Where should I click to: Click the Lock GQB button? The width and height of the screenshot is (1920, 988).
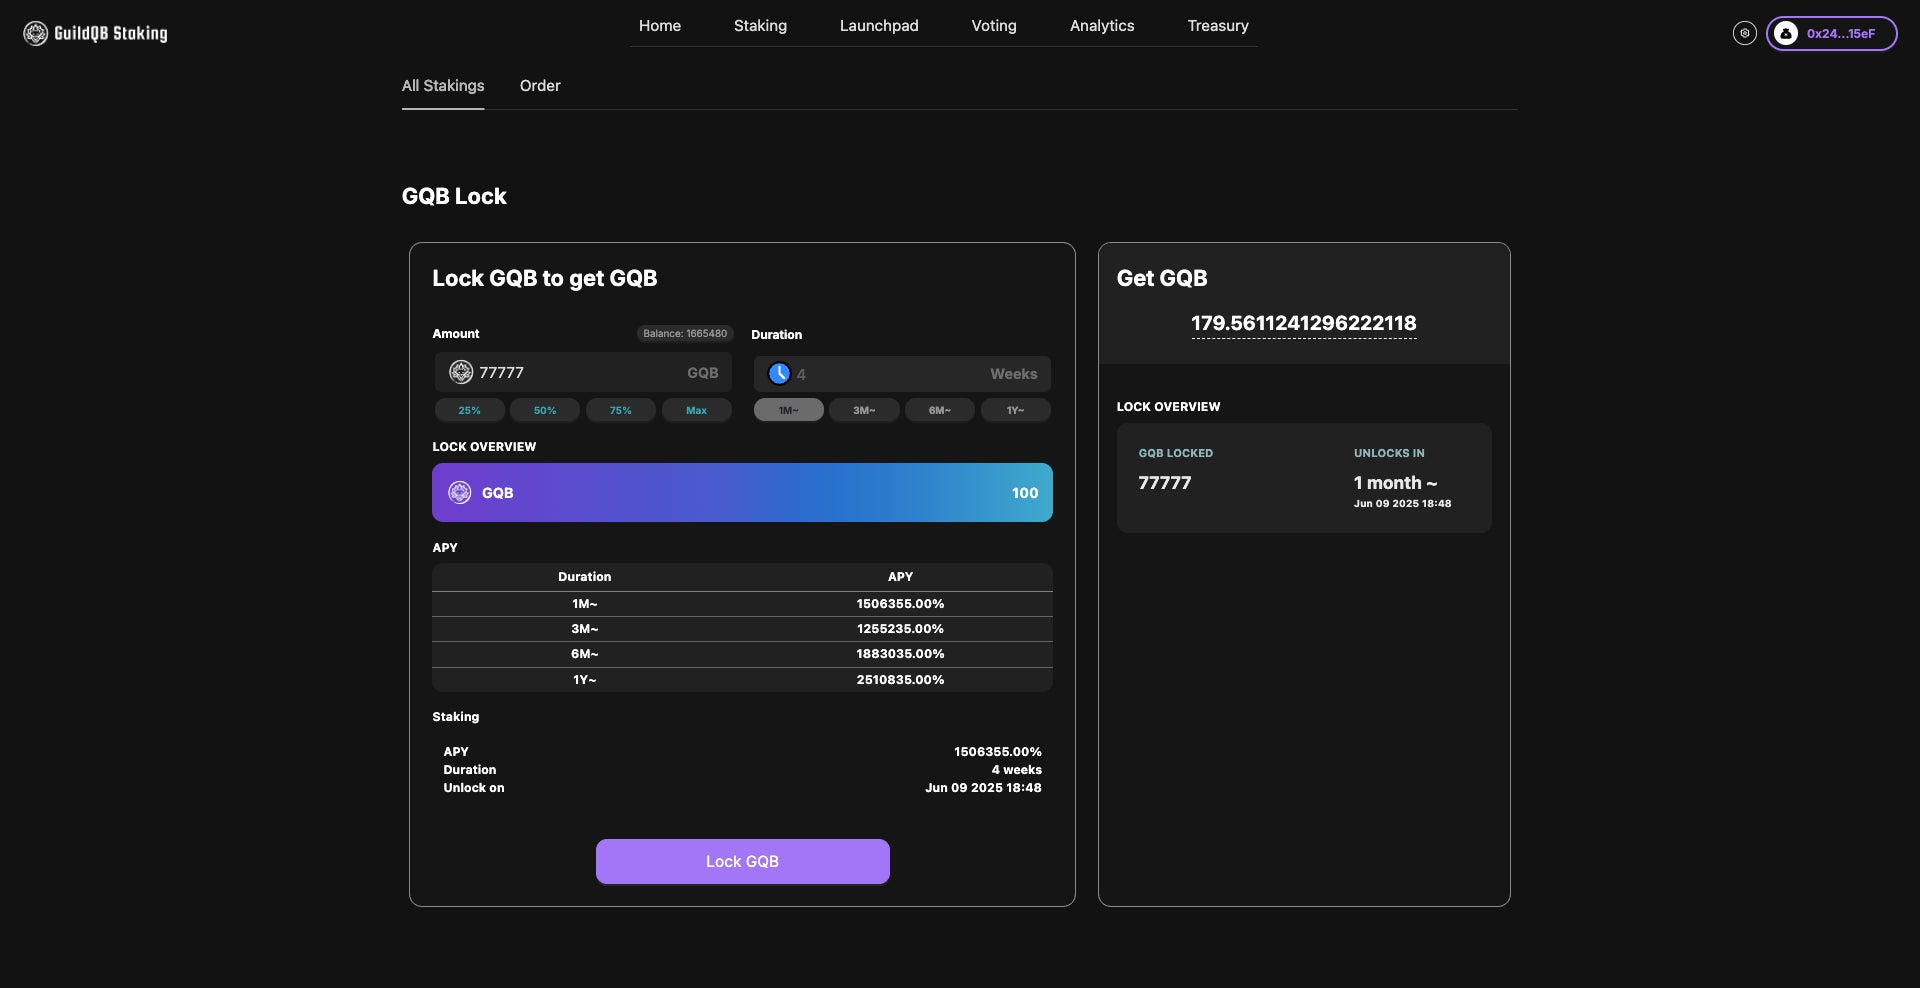(743, 861)
